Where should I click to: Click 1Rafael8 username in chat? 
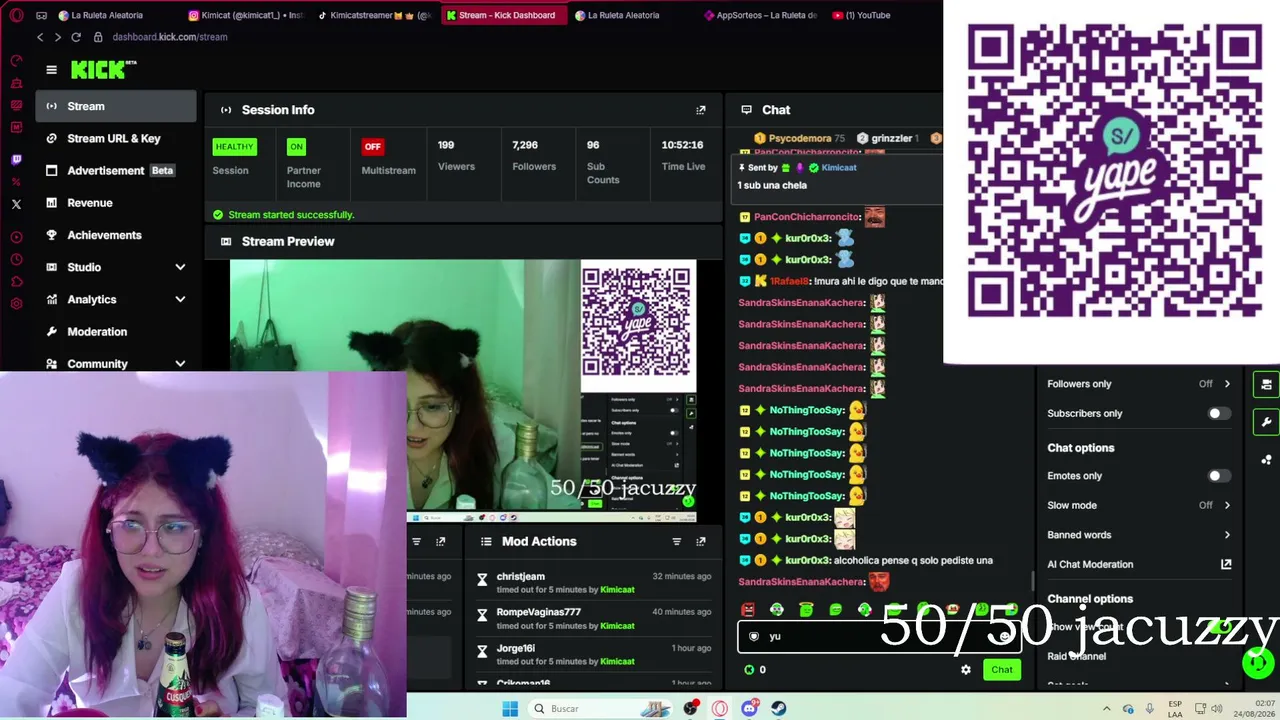click(789, 281)
